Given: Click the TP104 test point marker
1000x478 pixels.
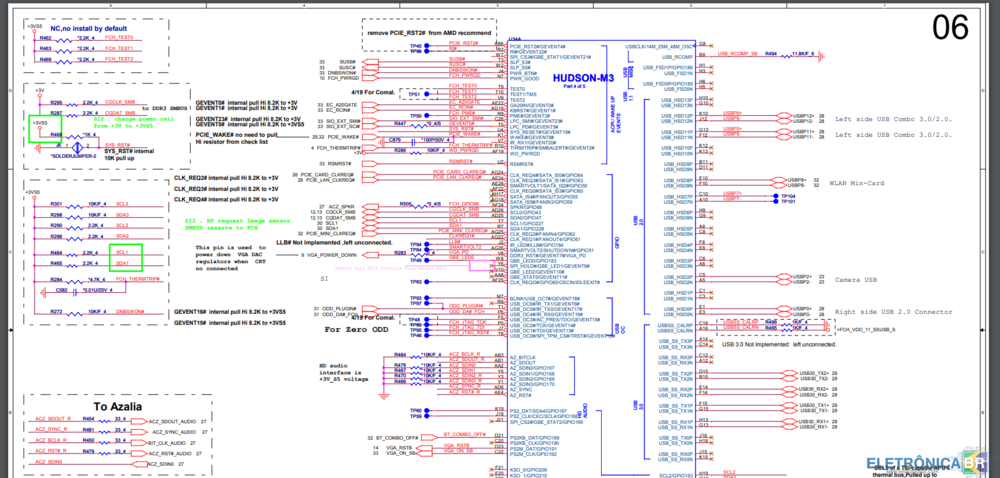Looking at the screenshot, I should click(x=774, y=196).
